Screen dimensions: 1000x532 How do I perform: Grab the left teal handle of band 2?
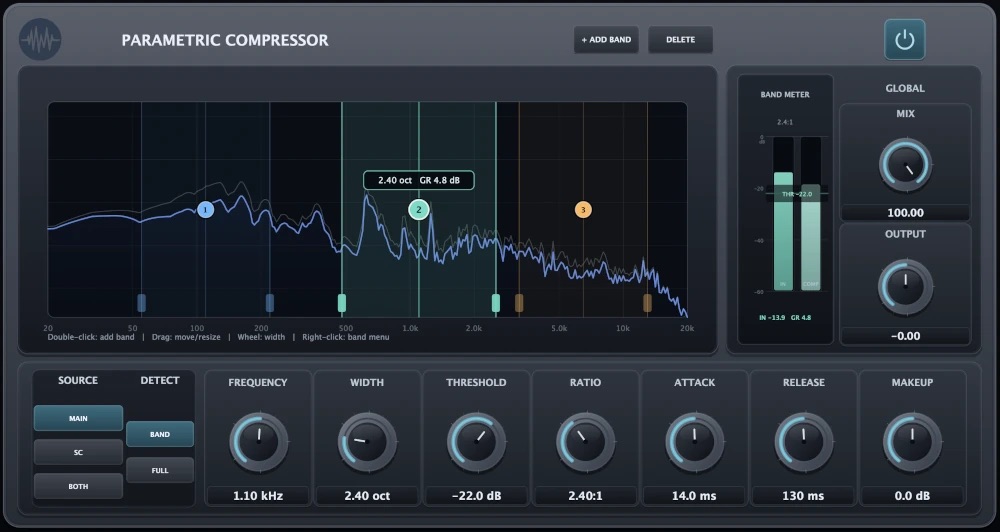click(342, 303)
